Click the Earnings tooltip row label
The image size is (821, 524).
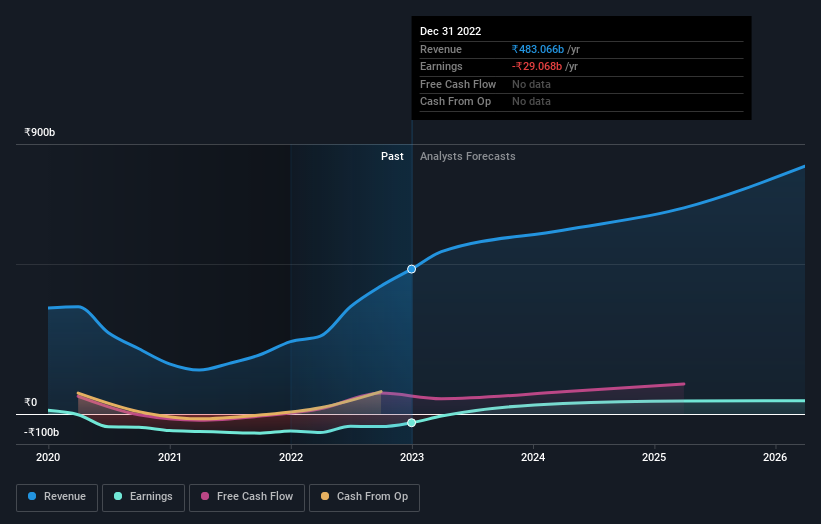[x=441, y=66]
